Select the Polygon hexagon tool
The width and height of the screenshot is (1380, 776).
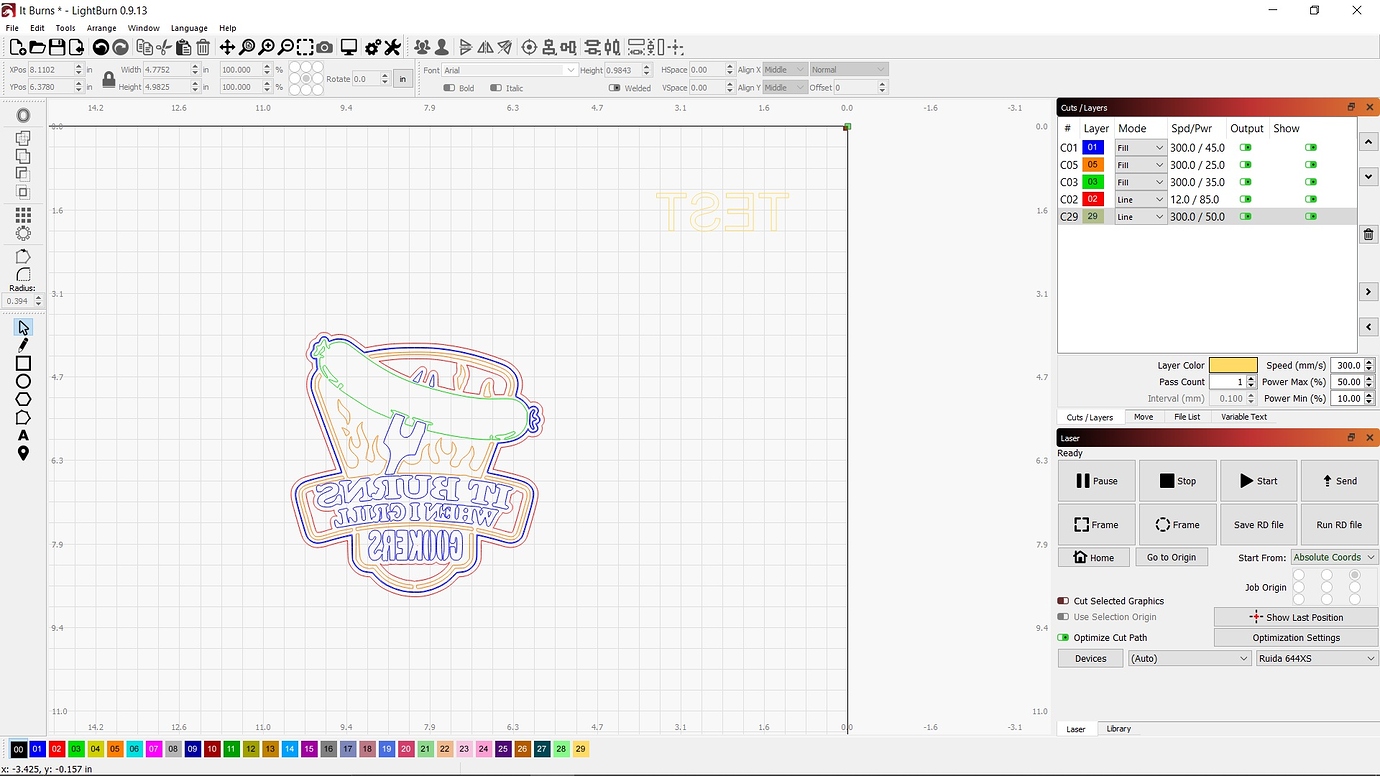coord(23,399)
